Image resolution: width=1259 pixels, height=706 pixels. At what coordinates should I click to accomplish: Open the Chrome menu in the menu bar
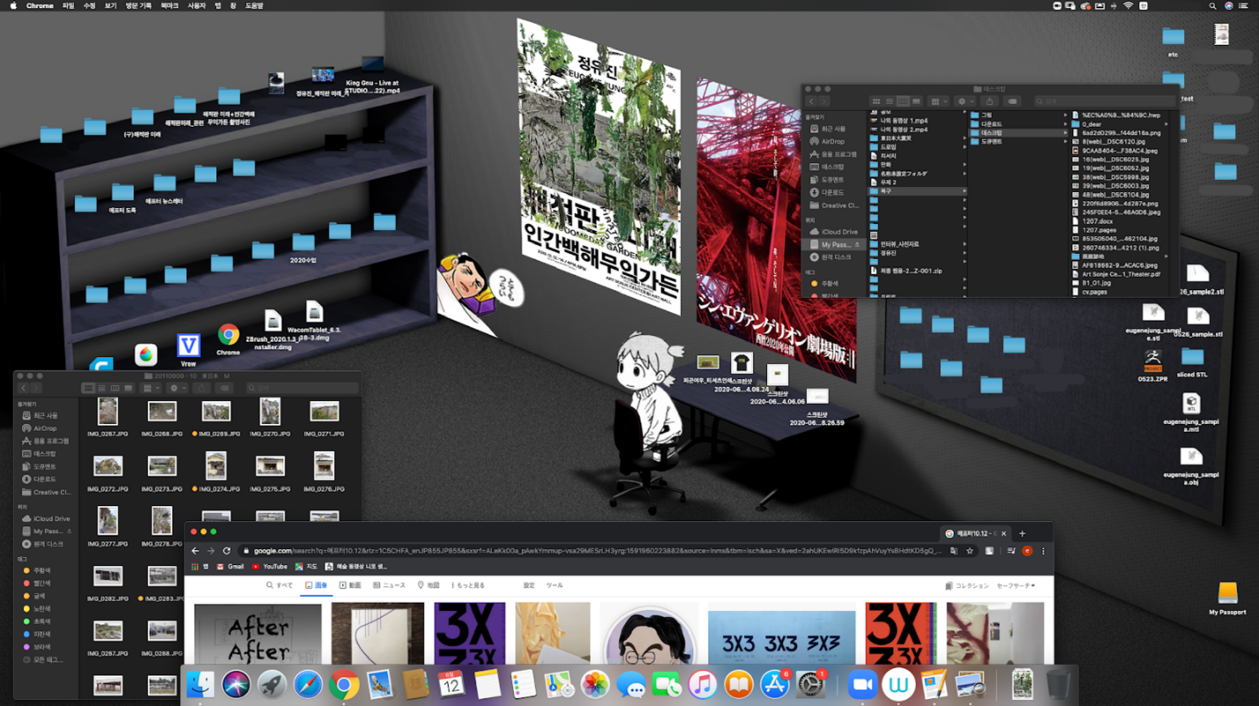[40, 6]
